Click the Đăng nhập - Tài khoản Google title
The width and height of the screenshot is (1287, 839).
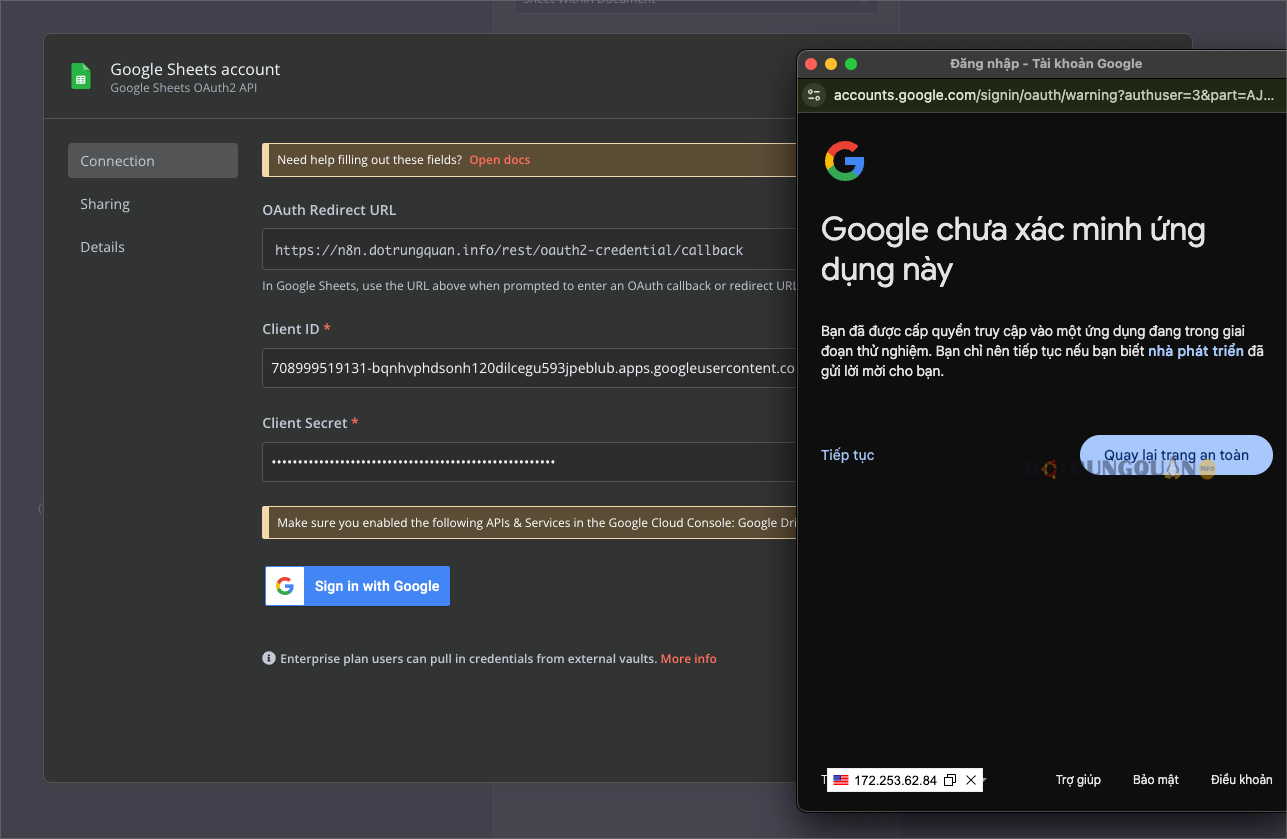[x=1046, y=64]
